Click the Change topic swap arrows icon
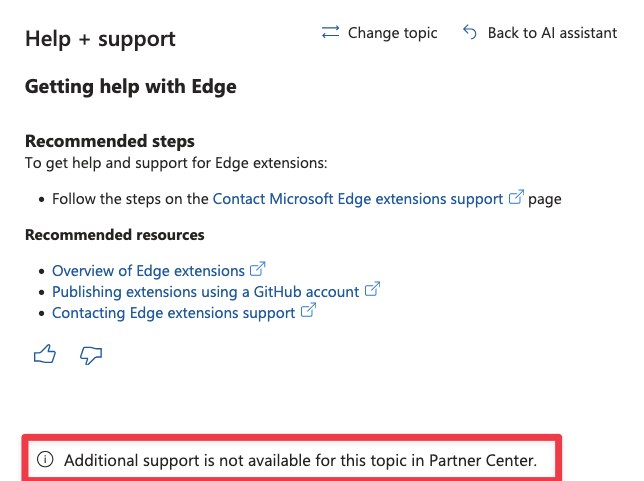This screenshot has height=481, width=644. [x=330, y=32]
